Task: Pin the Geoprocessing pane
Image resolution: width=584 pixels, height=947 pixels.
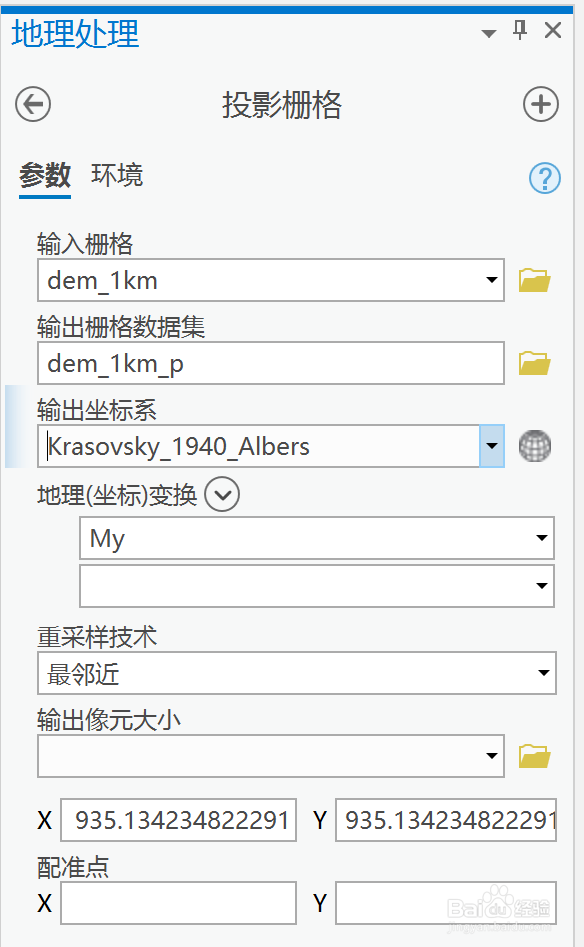Action: click(520, 30)
